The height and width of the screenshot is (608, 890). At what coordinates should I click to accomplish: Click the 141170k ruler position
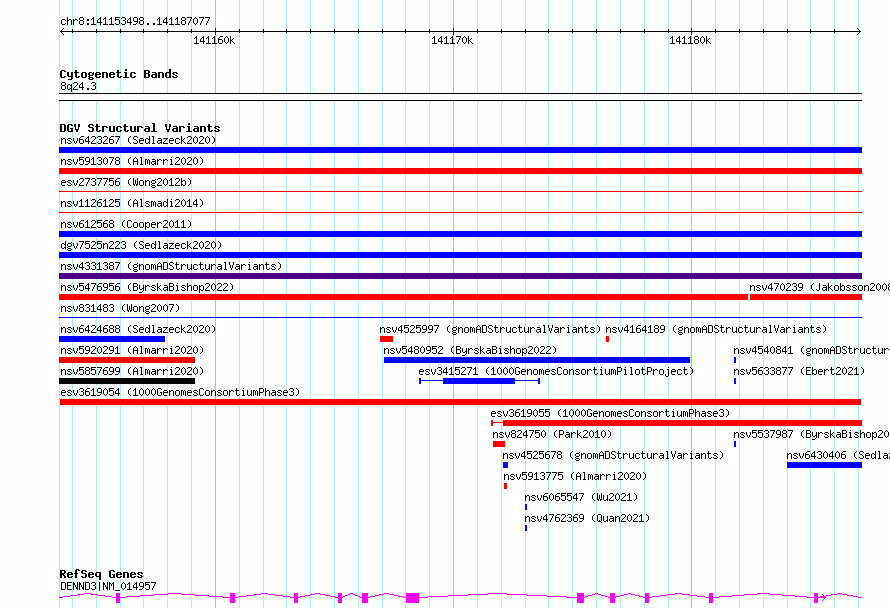click(x=452, y=40)
